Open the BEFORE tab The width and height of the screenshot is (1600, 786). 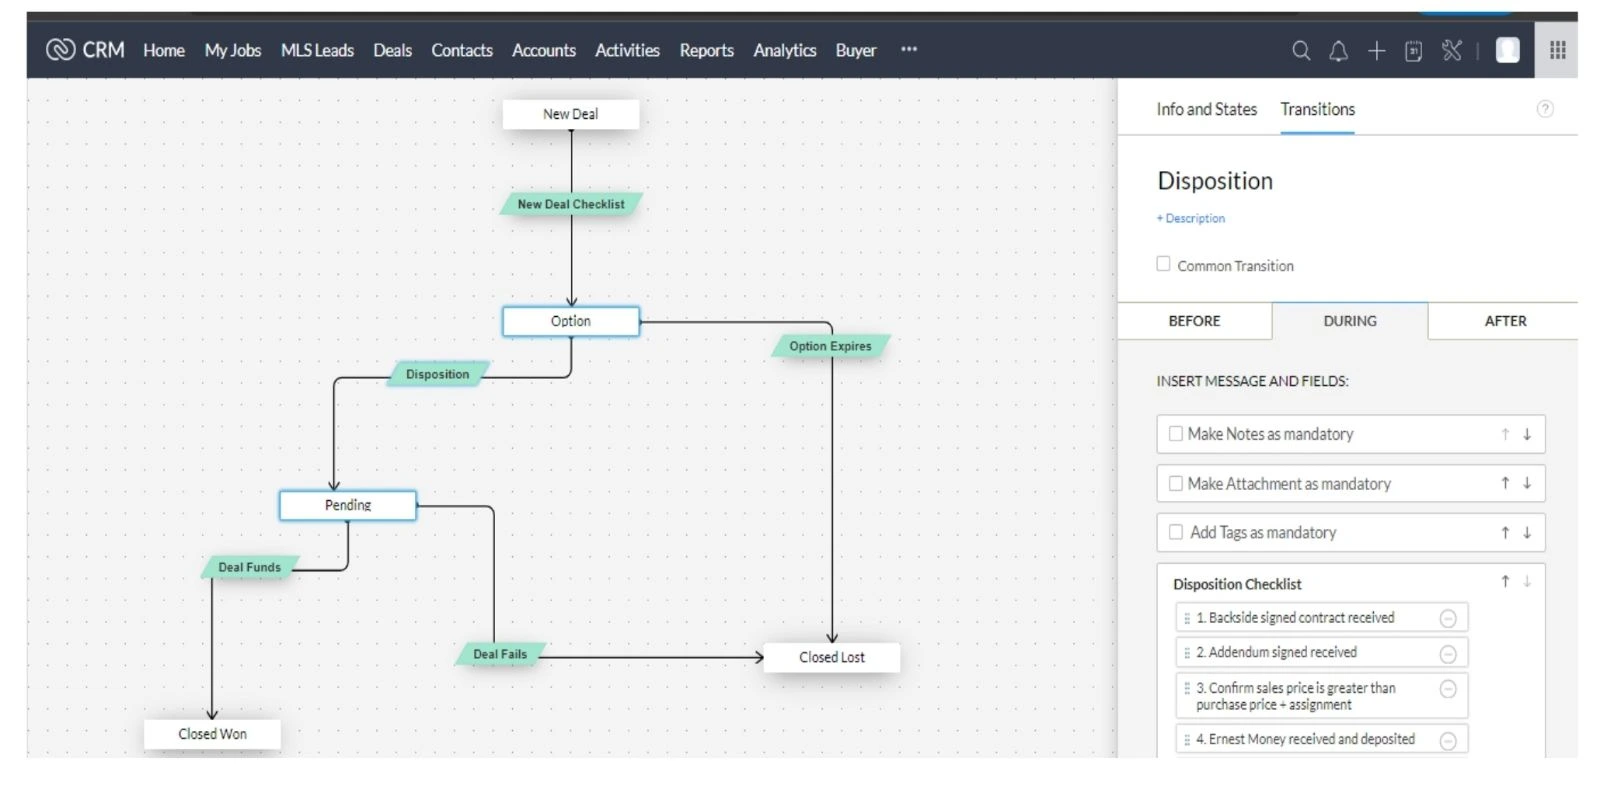pyautogui.click(x=1194, y=321)
